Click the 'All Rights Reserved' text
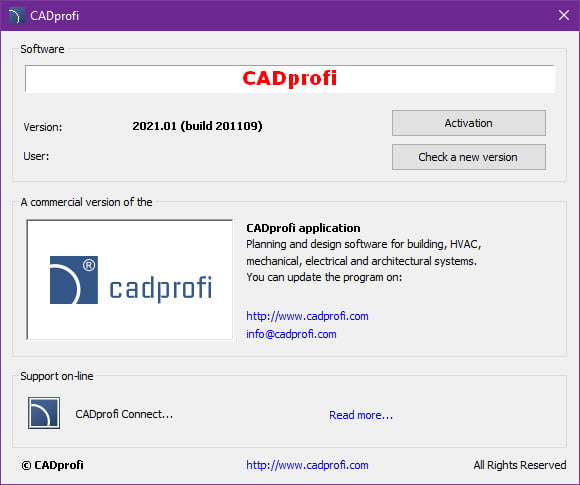Screen dimensions: 580x485 tap(520, 465)
